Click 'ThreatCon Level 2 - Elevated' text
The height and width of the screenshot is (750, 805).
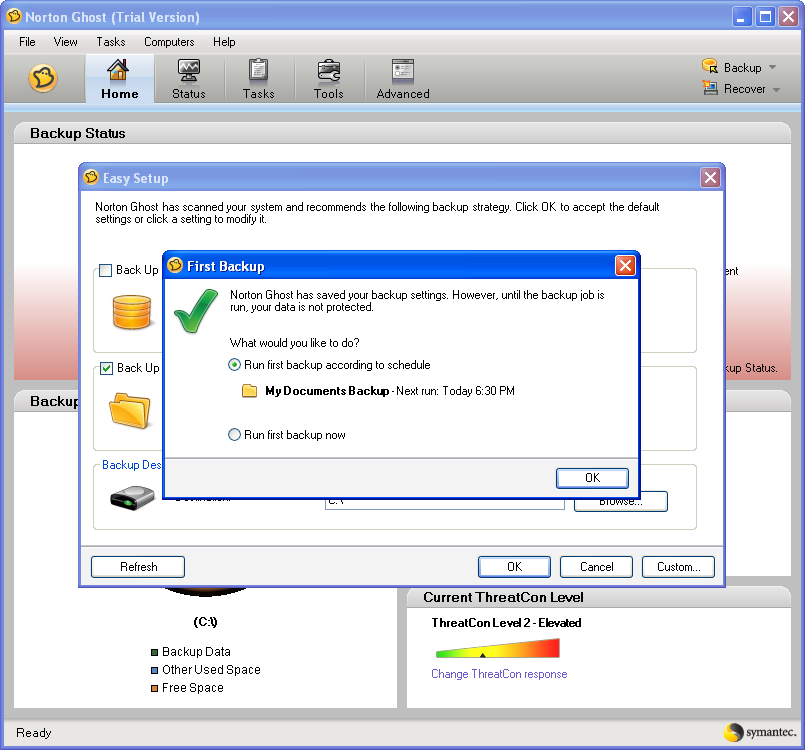[506, 623]
